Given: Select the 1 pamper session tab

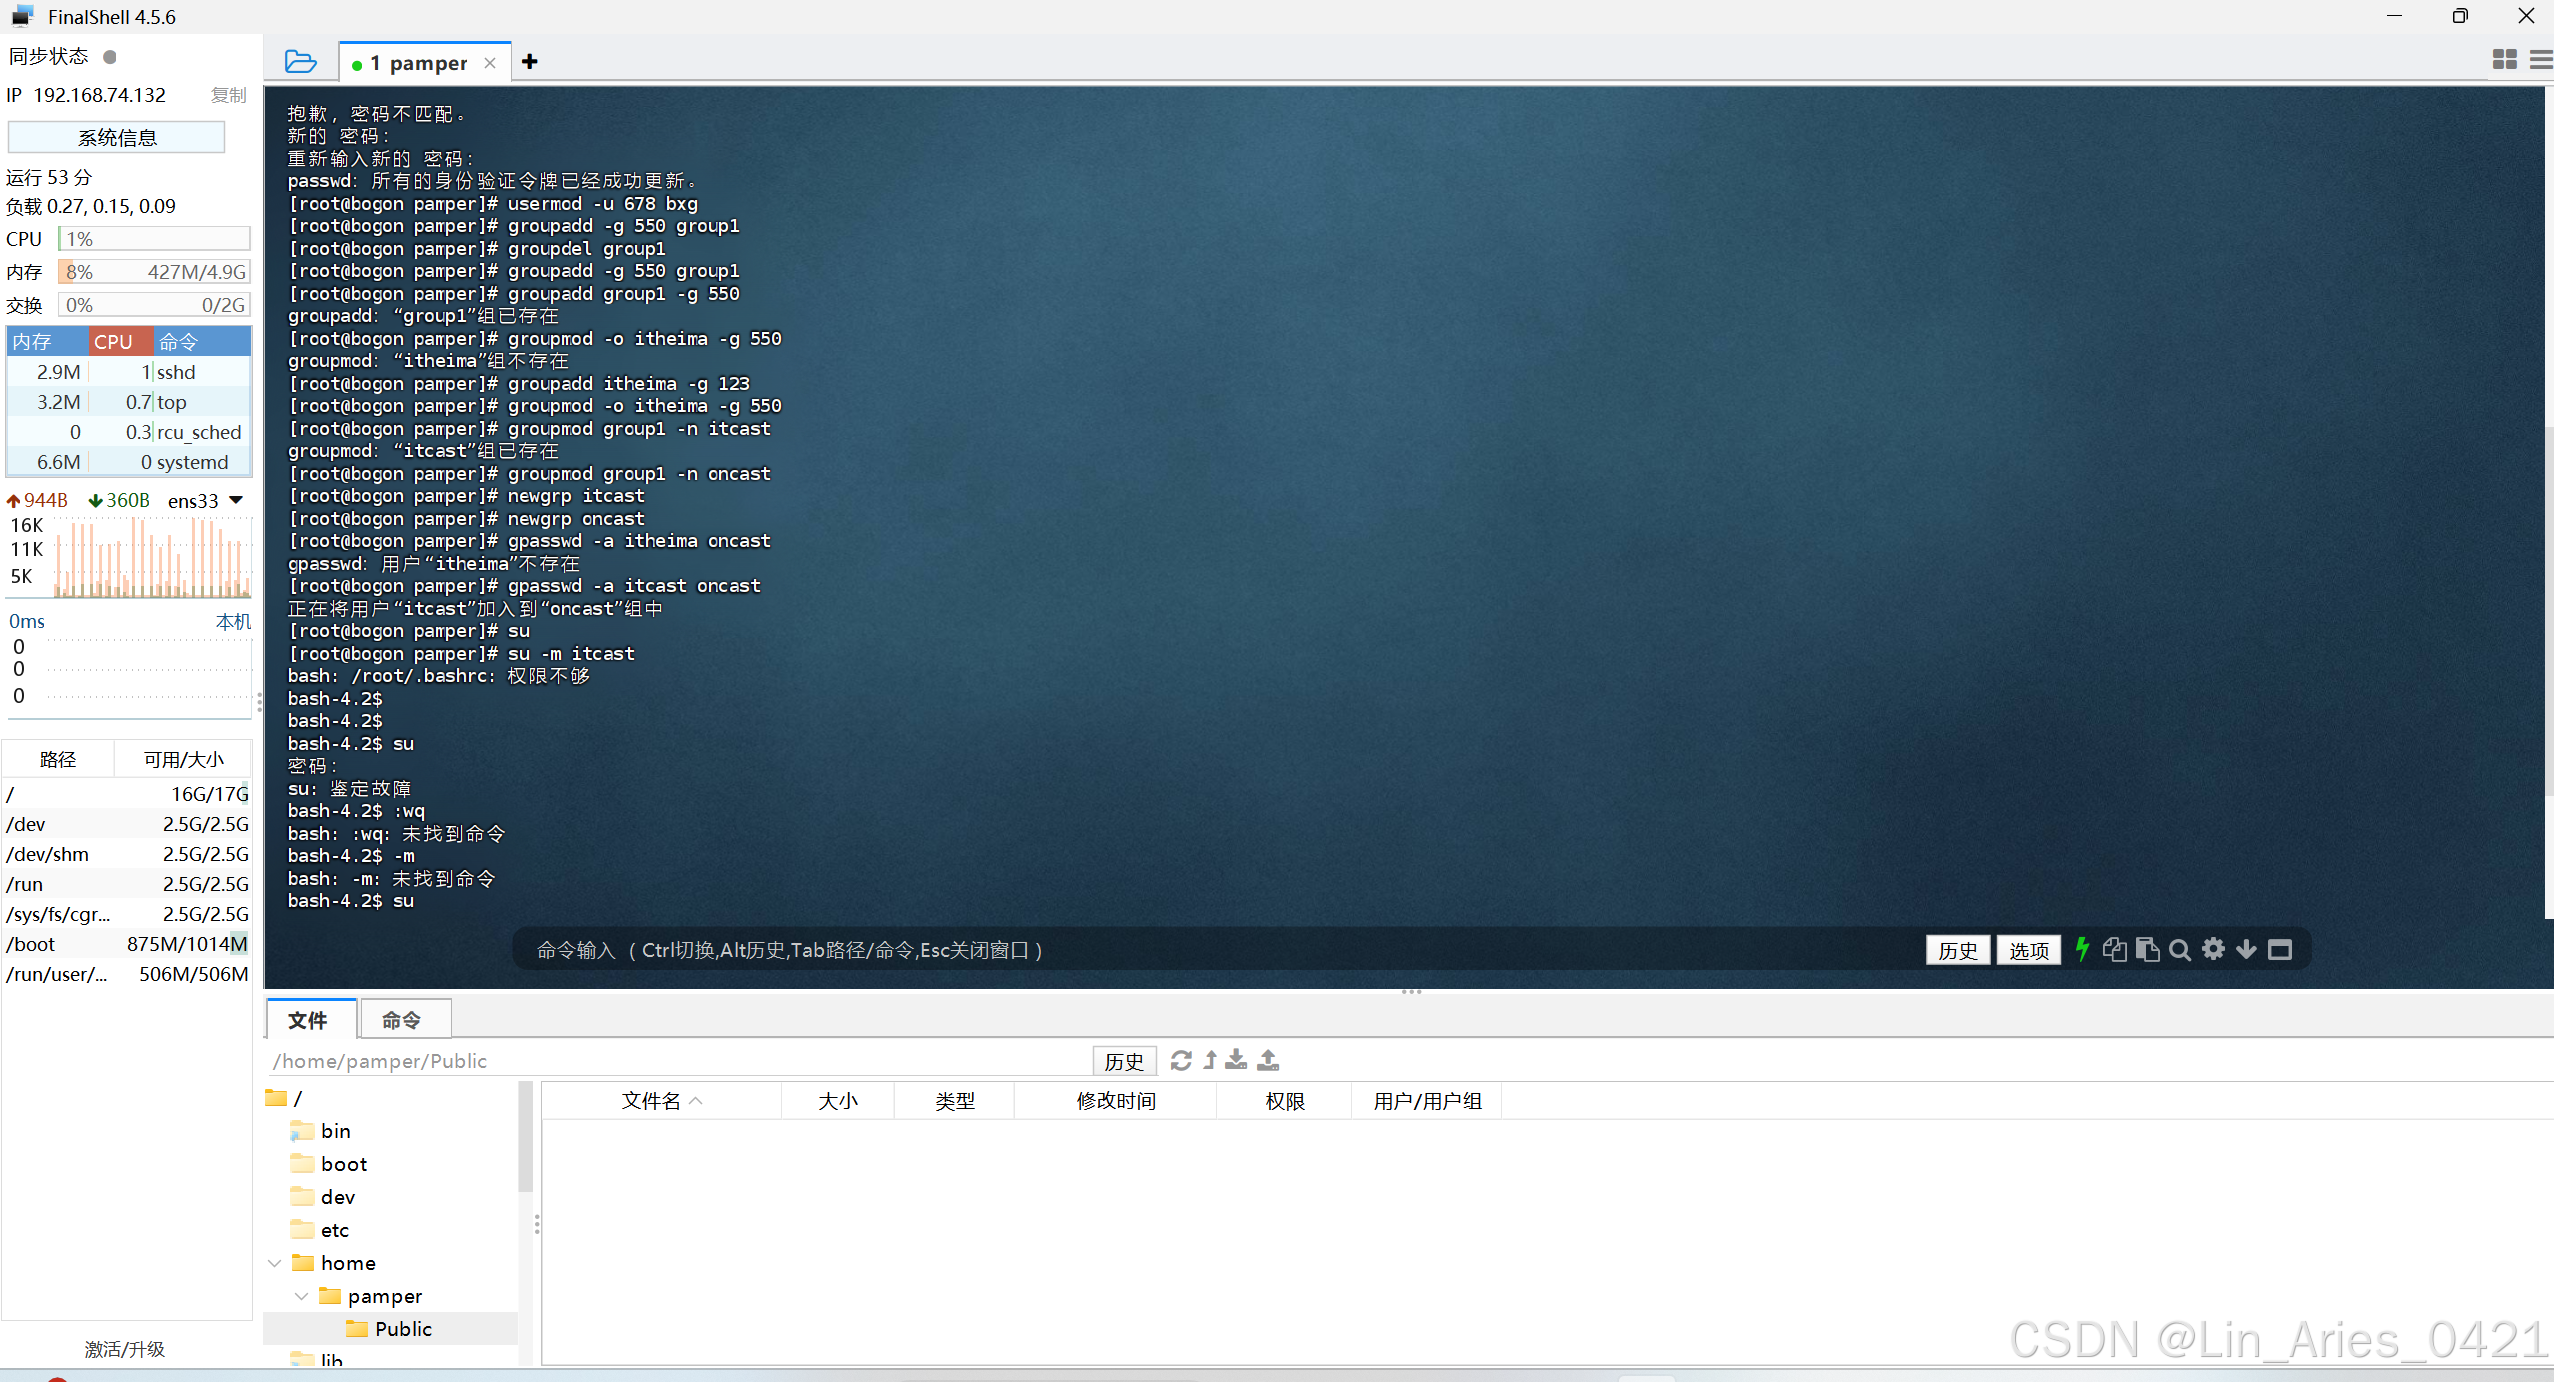Looking at the screenshot, I should point(418,63).
